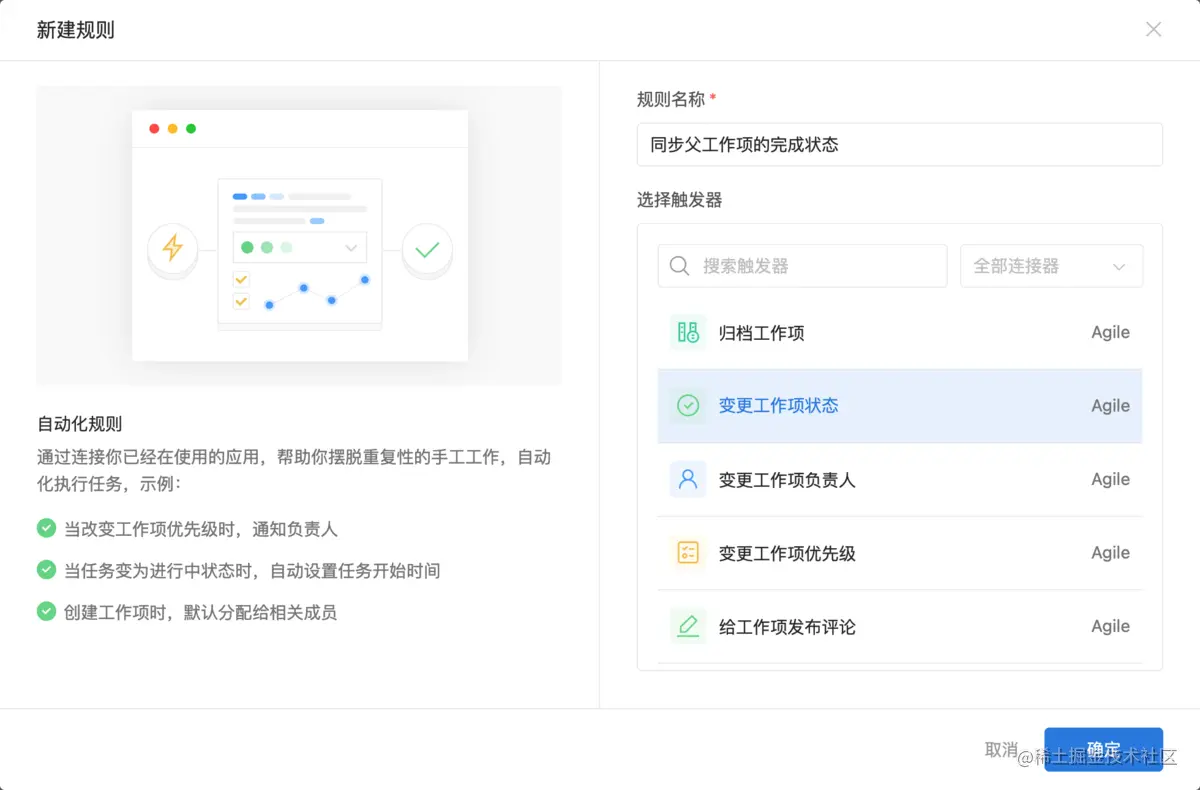The image size is (1200, 790).
Task: Select the 变更工作项优先级 trigger
Action: click(x=900, y=553)
